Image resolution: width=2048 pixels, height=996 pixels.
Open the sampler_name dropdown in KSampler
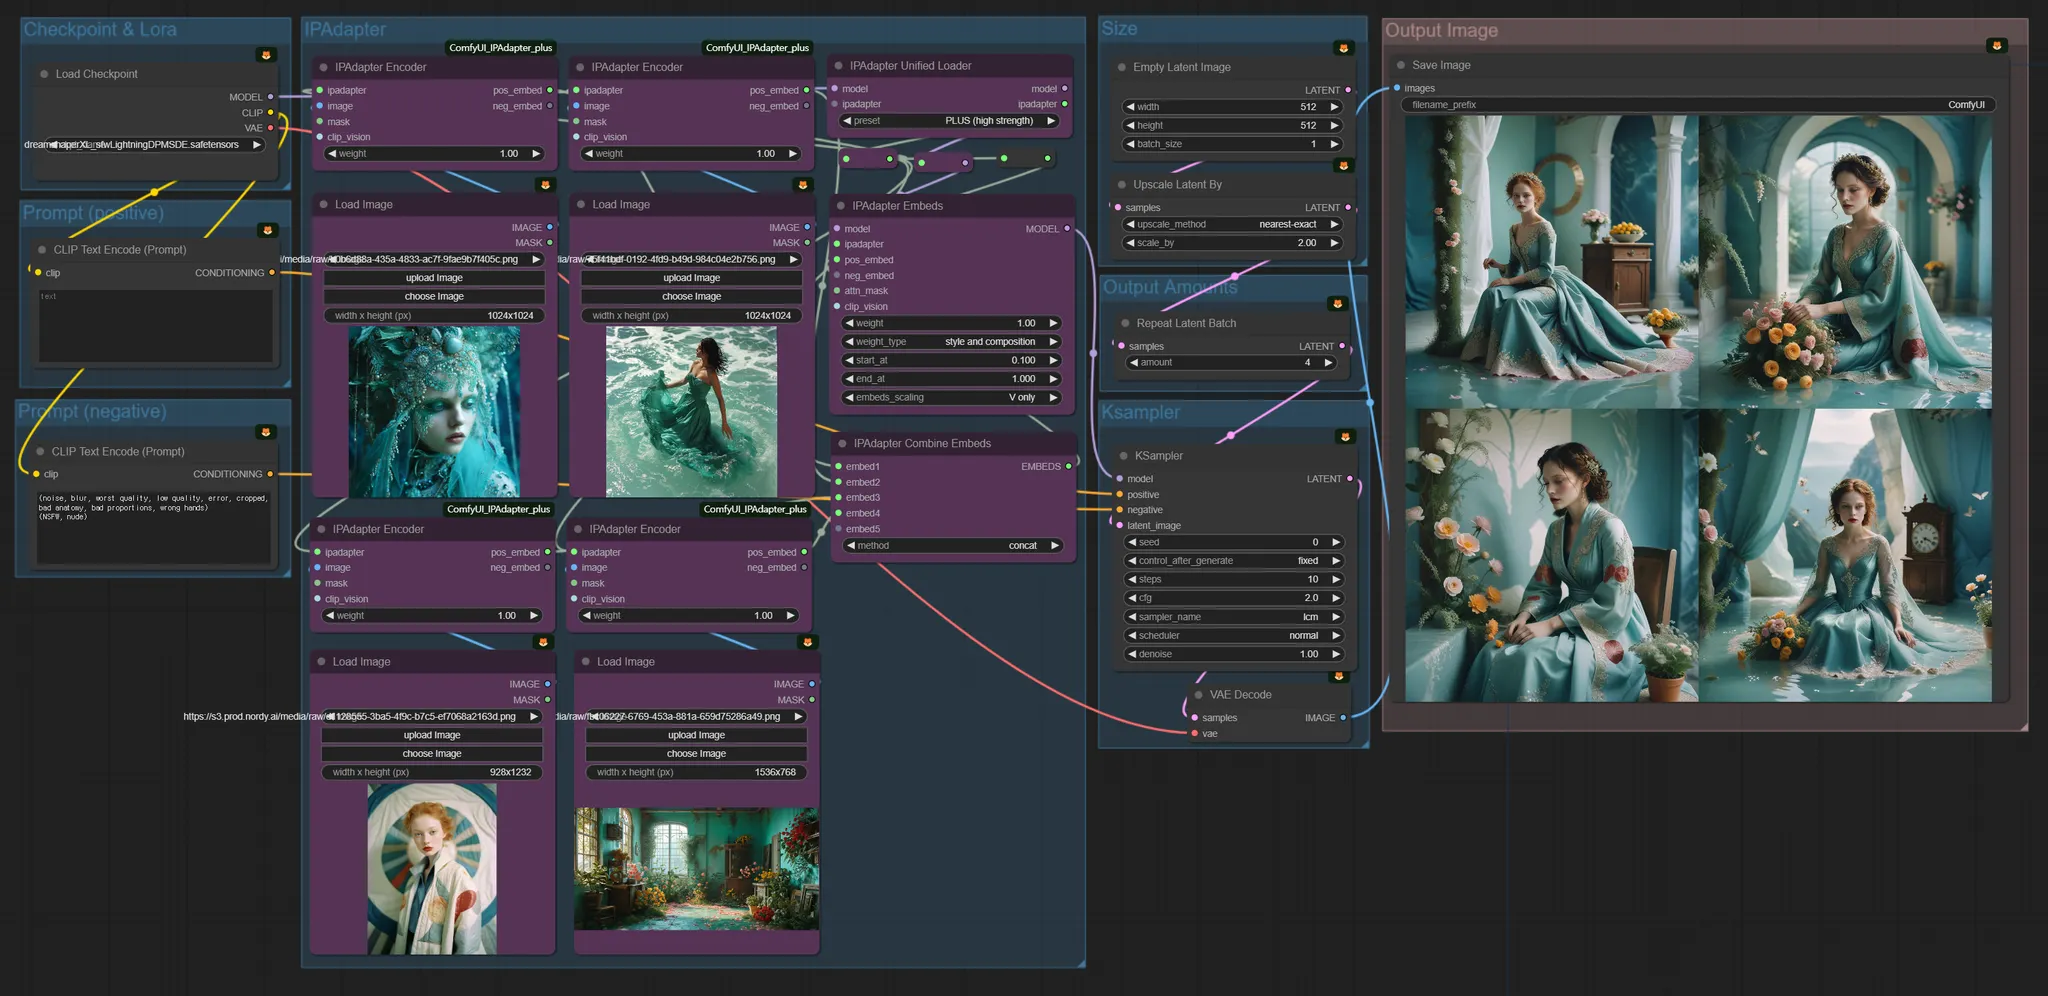tap(1233, 617)
